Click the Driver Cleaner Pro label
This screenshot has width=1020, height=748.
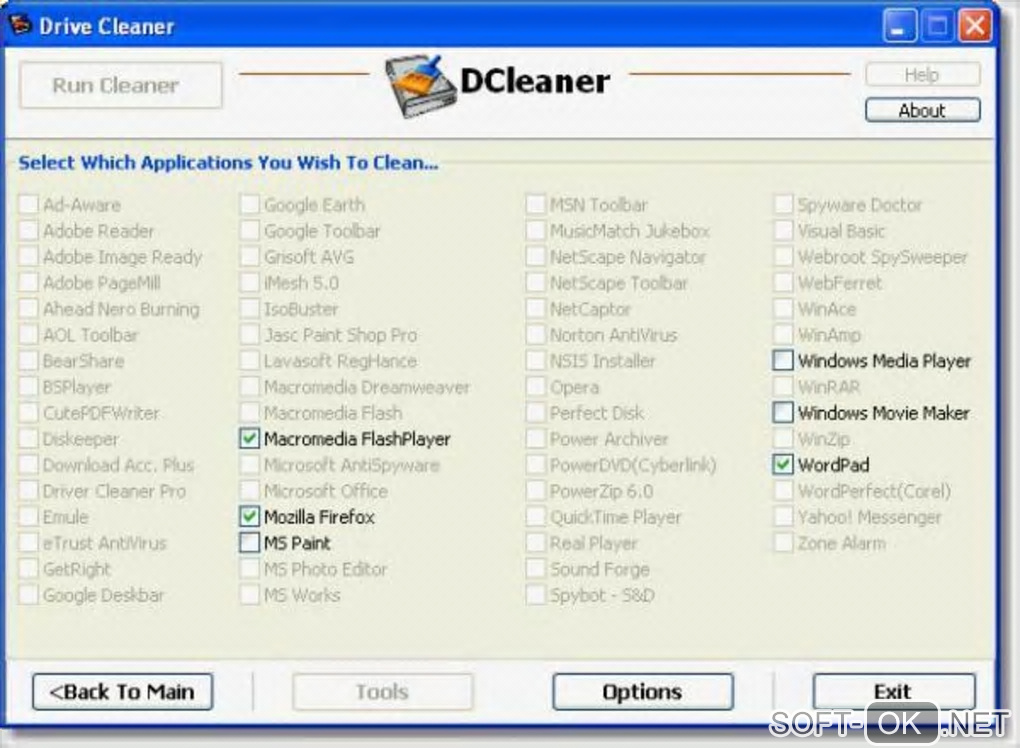pos(114,491)
